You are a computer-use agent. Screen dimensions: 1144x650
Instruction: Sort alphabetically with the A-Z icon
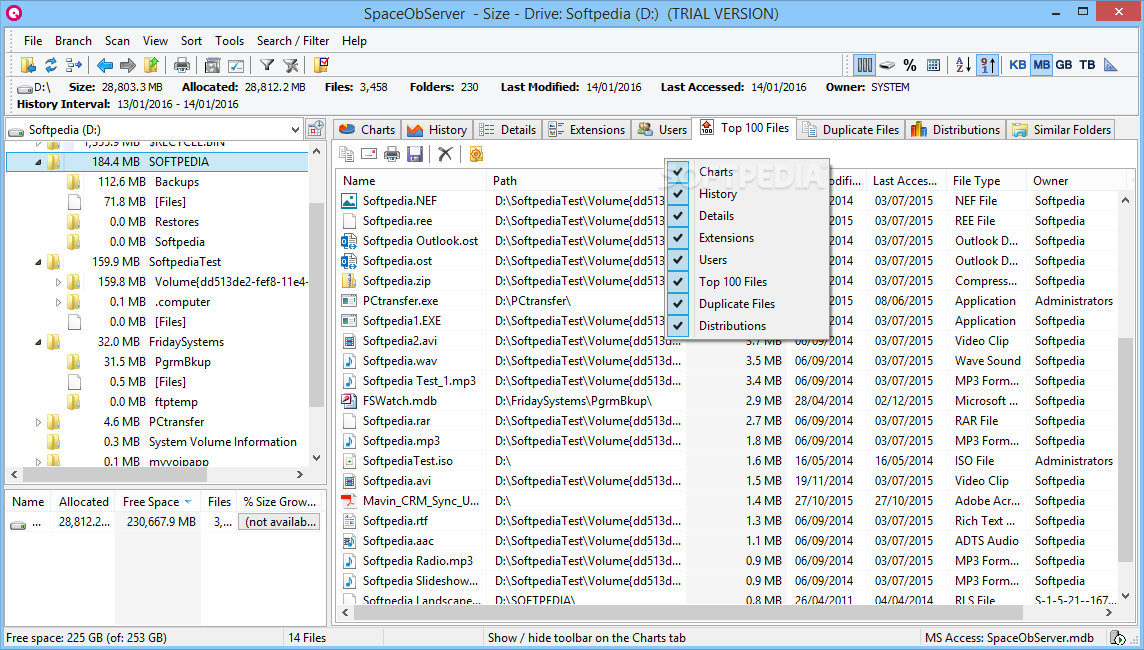(964, 65)
